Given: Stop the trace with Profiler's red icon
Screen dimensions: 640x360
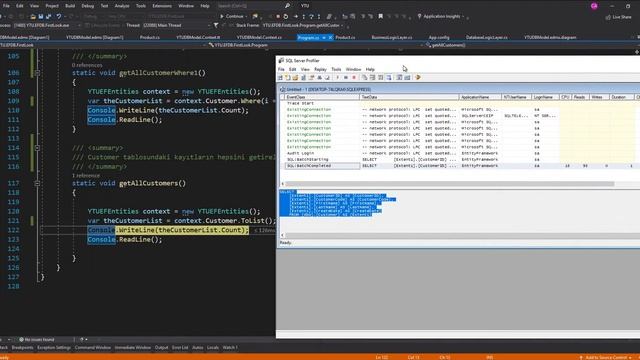Looking at the screenshot, I should click(354, 78).
